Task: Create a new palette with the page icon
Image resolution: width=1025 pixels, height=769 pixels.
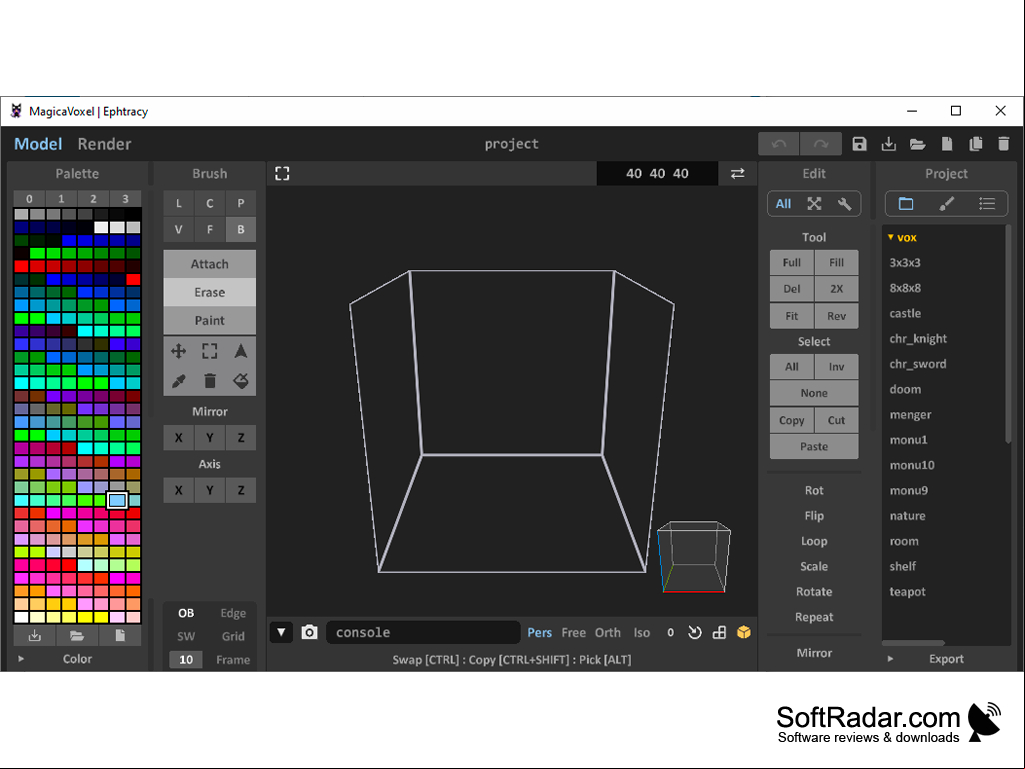Action: click(120, 636)
